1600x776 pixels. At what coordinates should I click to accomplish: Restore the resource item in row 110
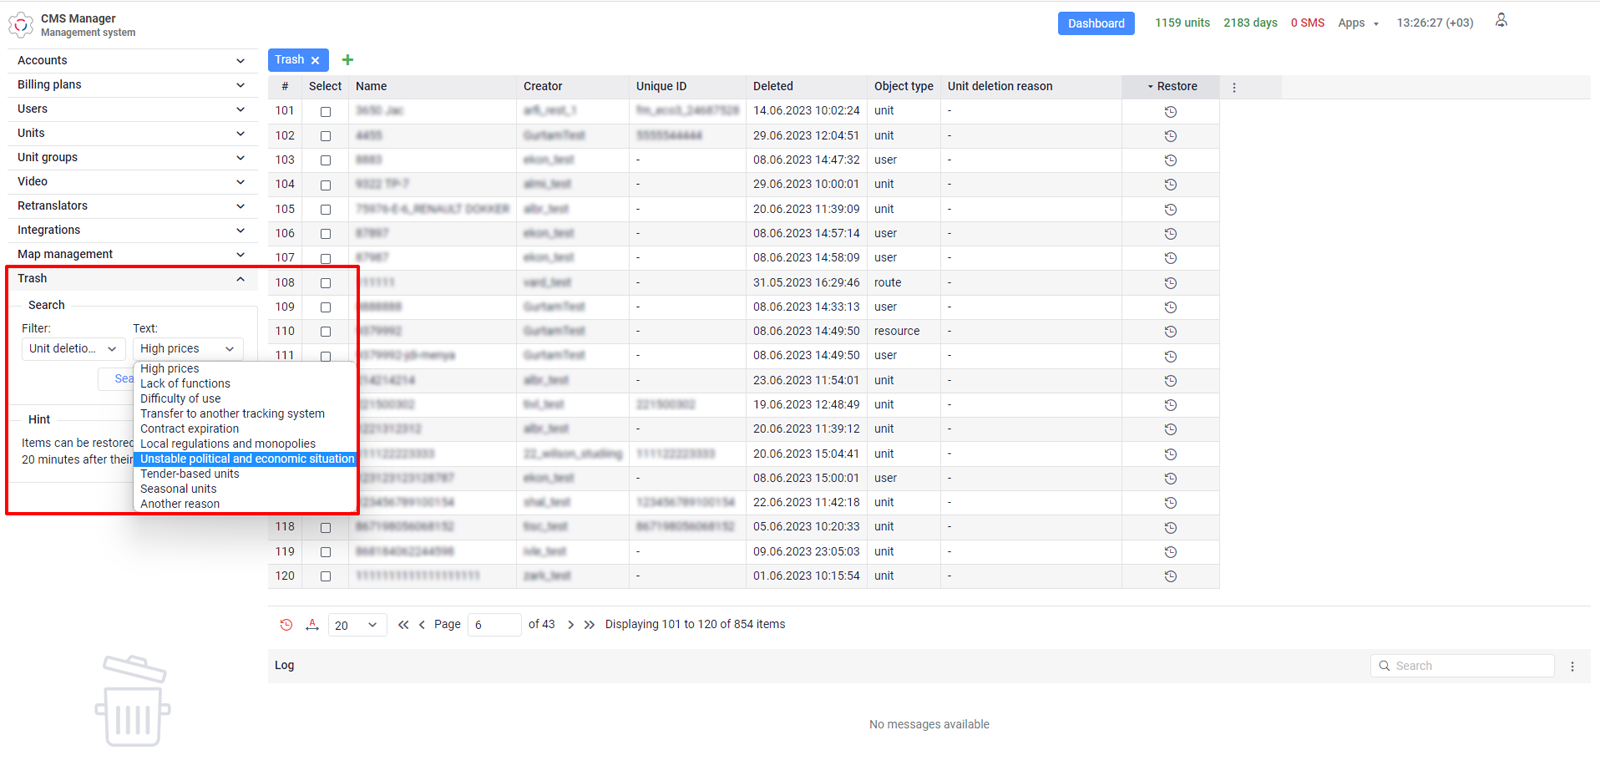(1170, 331)
